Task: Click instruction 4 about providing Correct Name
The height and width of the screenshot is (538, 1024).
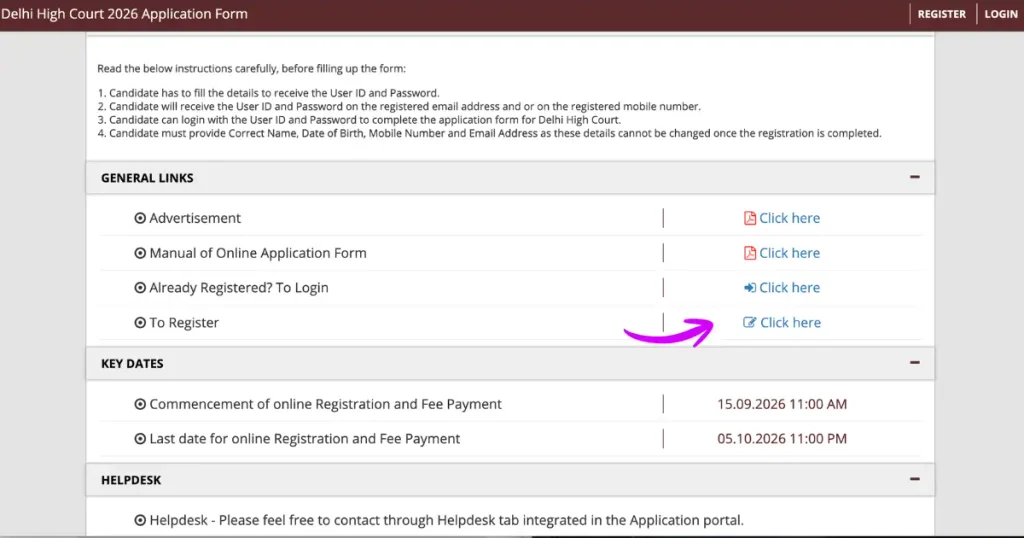Action: [489, 133]
